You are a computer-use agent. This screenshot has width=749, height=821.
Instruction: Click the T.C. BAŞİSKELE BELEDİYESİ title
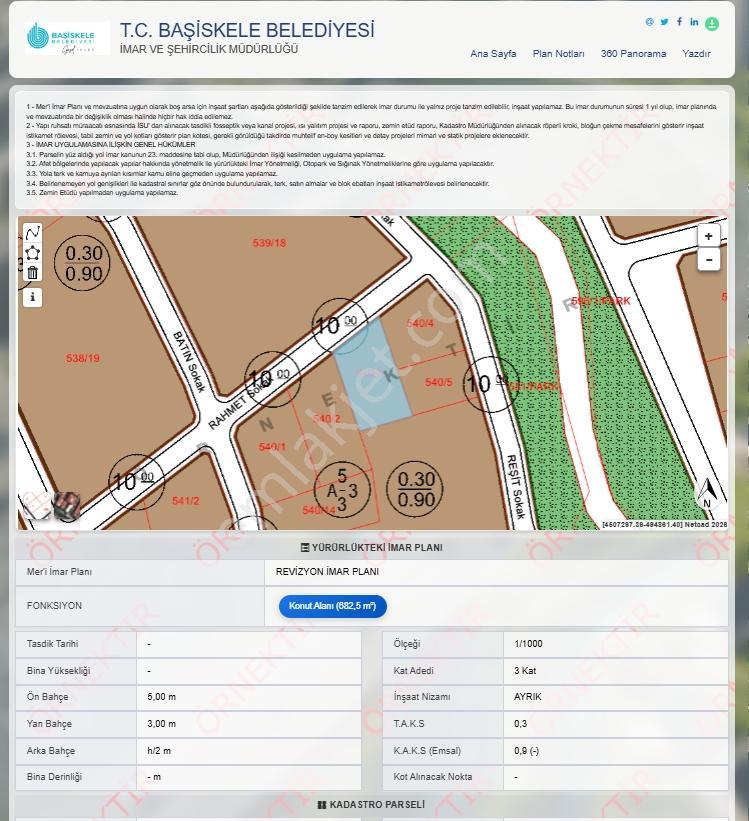pyautogui.click(x=247, y=30)
